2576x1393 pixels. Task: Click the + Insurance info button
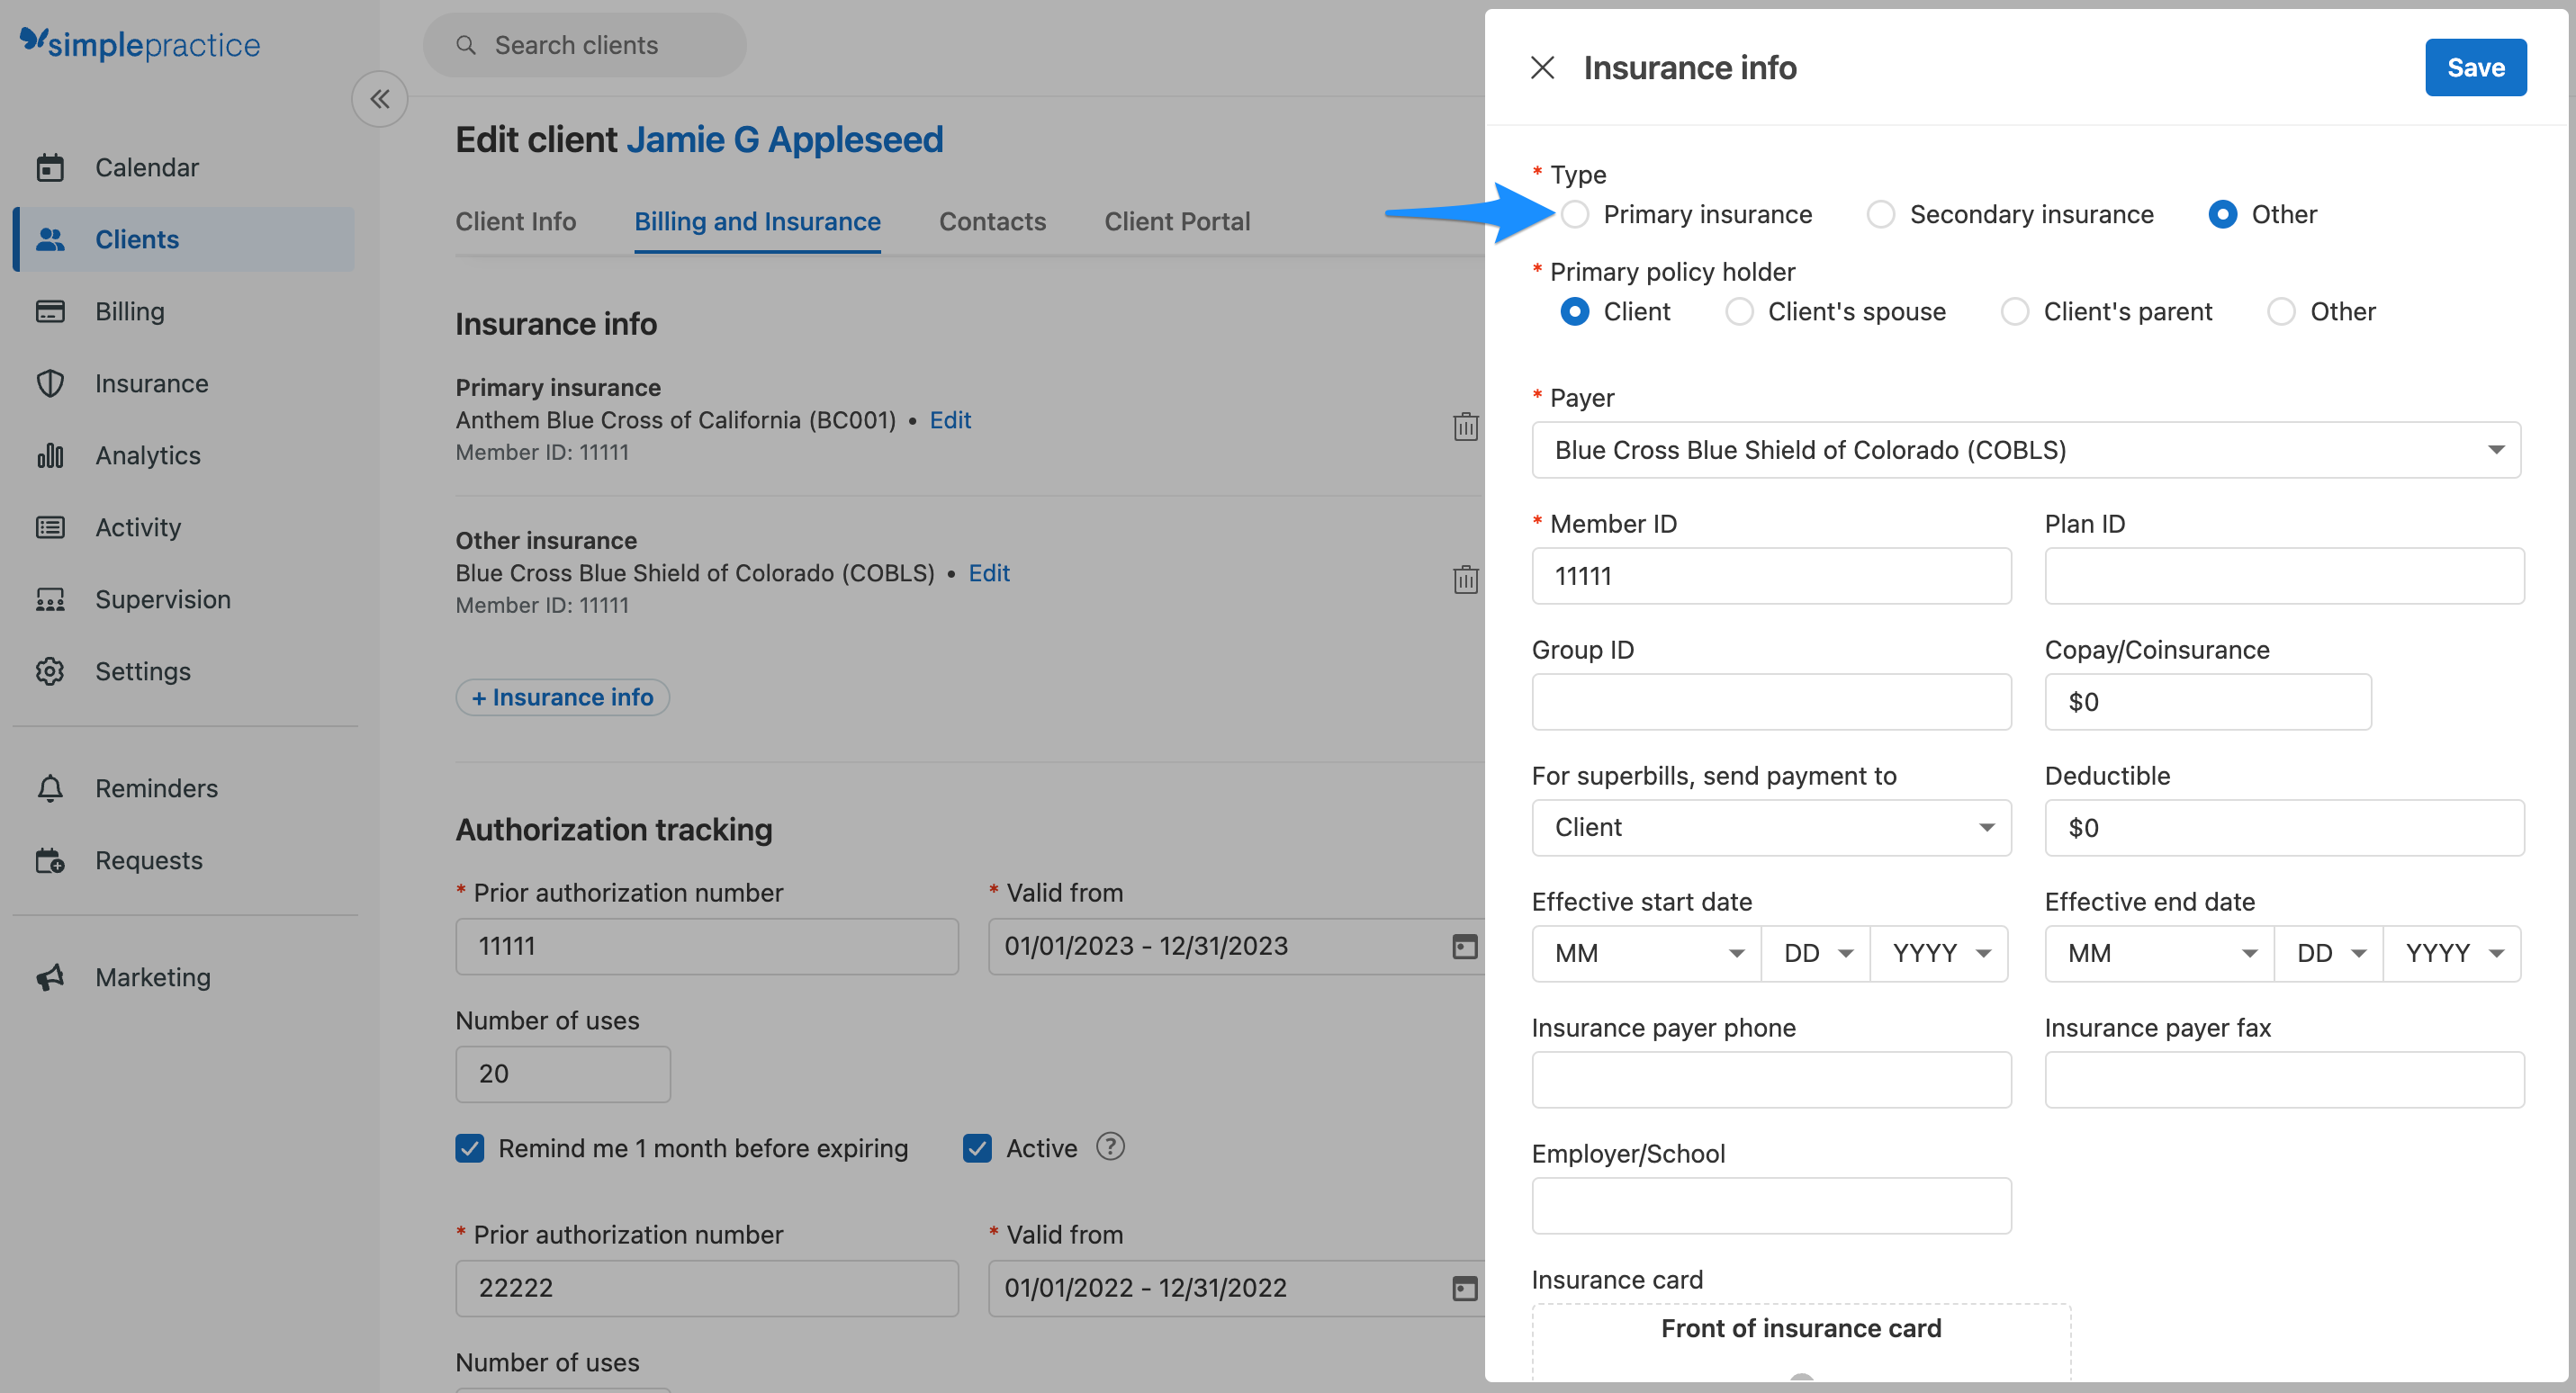tap(562, 697)
